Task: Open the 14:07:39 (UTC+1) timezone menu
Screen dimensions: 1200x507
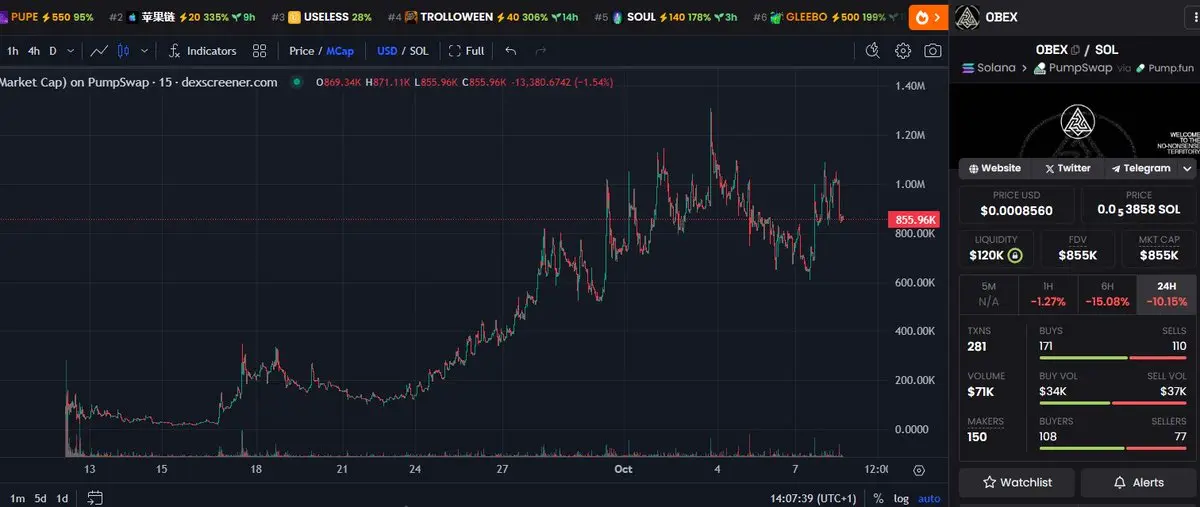Action: click(814, 497)
